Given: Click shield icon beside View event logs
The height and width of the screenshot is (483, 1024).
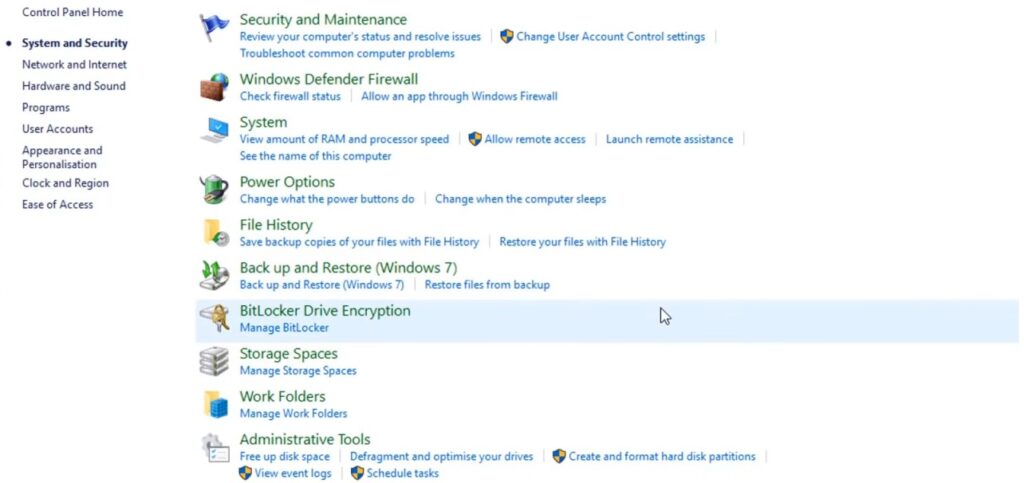Looking at the screenshot, I should click(x=246, y=473).
